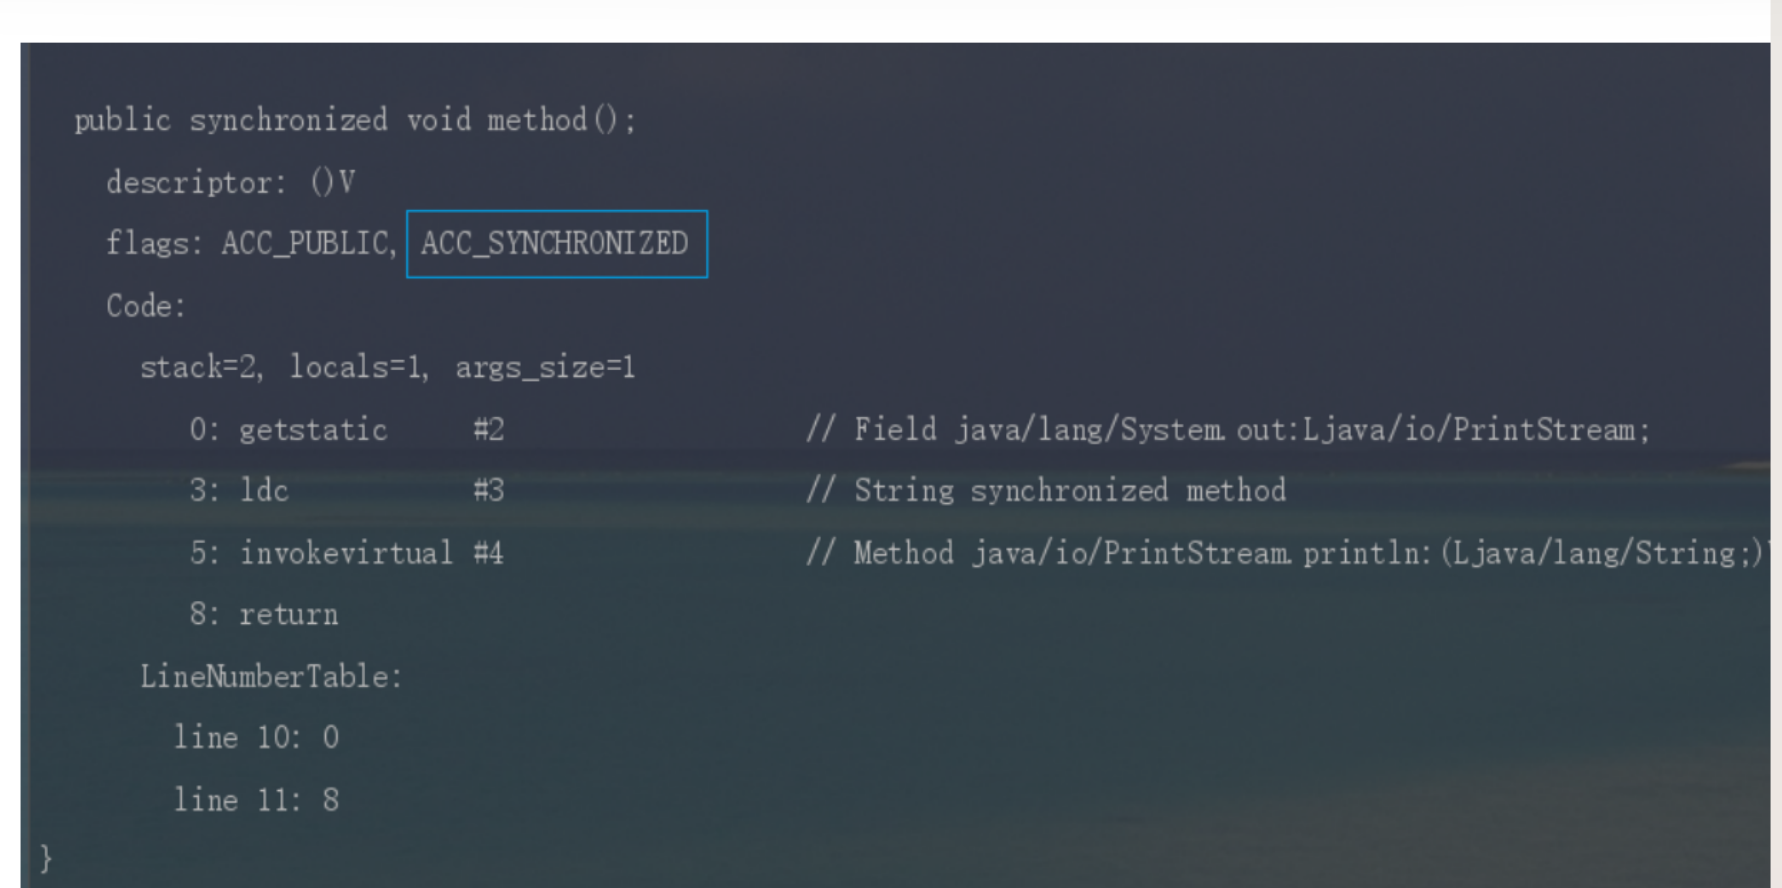The width and height of the screenshot is (1782, 888).
Task: Click the 'stack=2, locals=1, args_size=1' line
Action: [x=387, y=368]
